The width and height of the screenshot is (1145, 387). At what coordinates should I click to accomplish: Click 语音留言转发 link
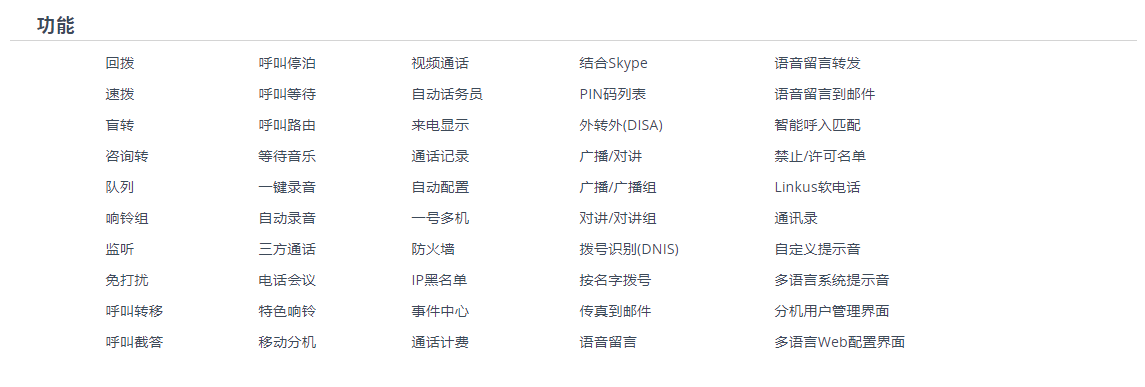click(x=823, y=64)
